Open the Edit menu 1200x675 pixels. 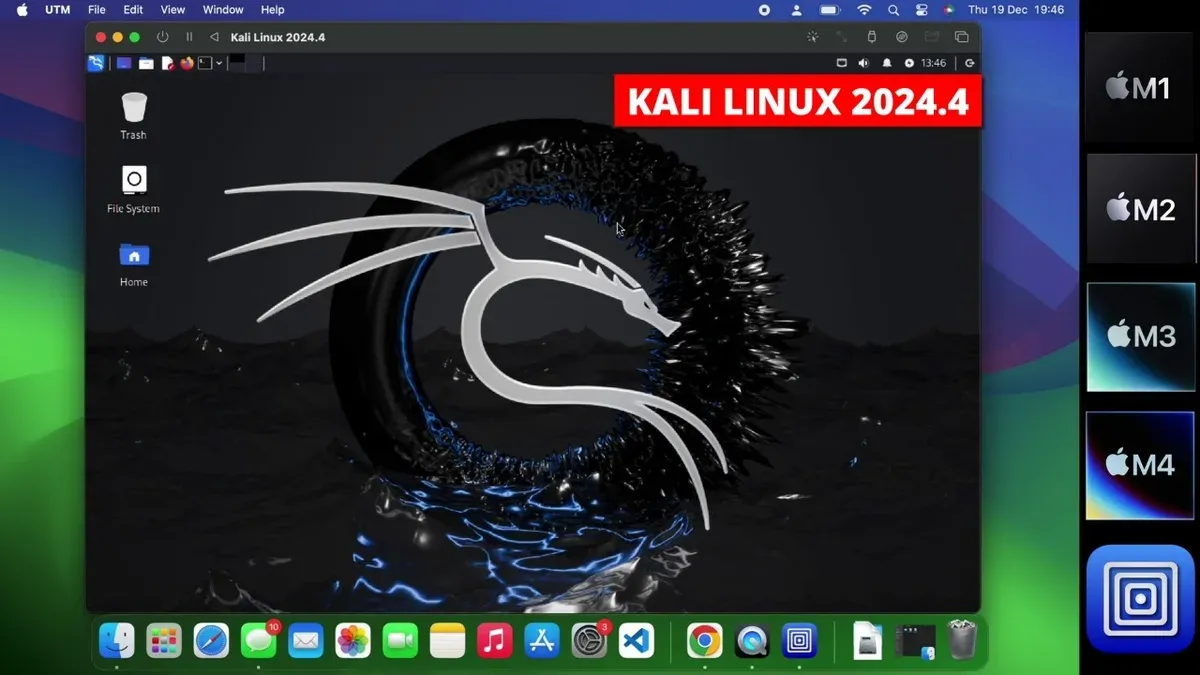(x=133, y=9)
